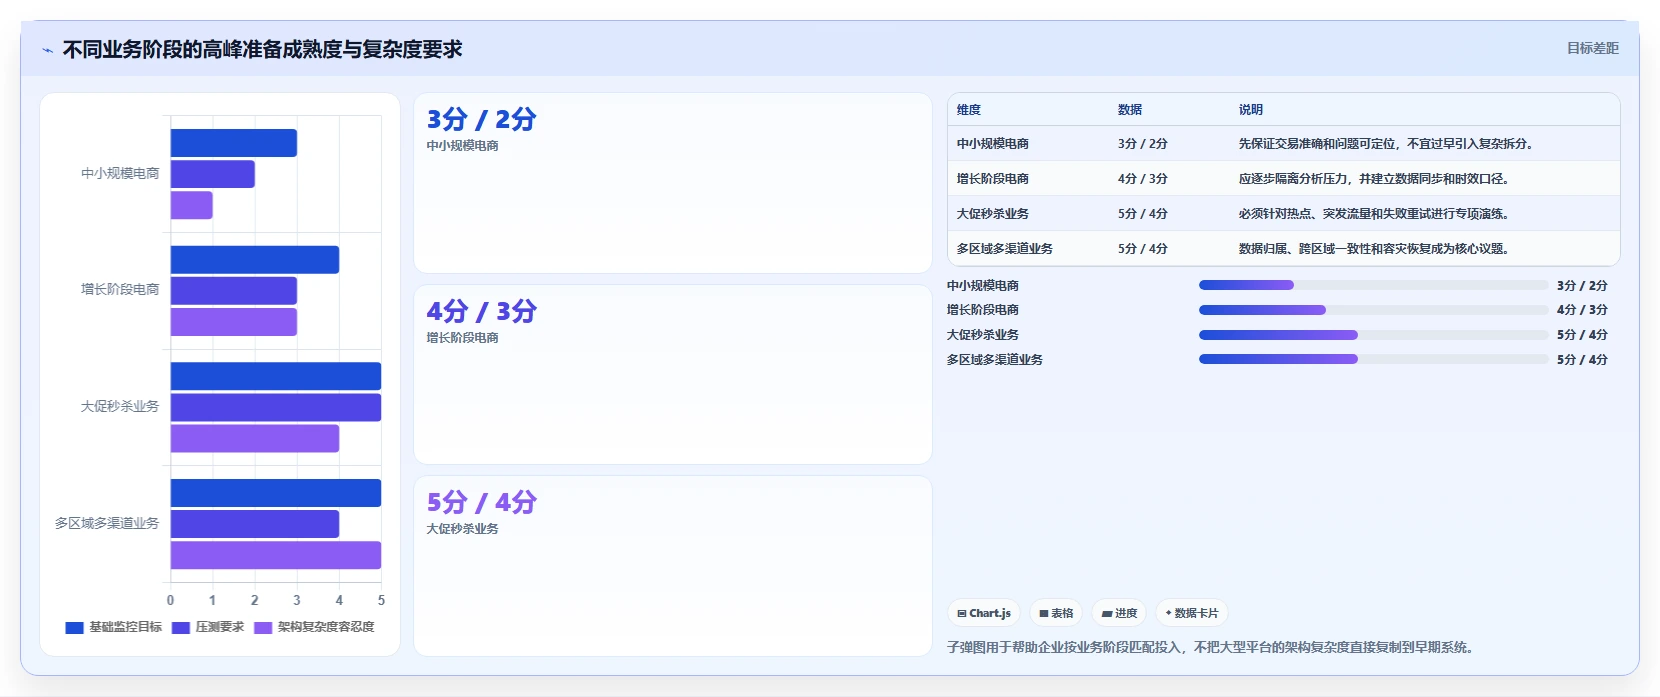This screenshot has height=697, width=1660.
Task: Toggle the 压测要求 legend color swatch
Action: point(181,628)
